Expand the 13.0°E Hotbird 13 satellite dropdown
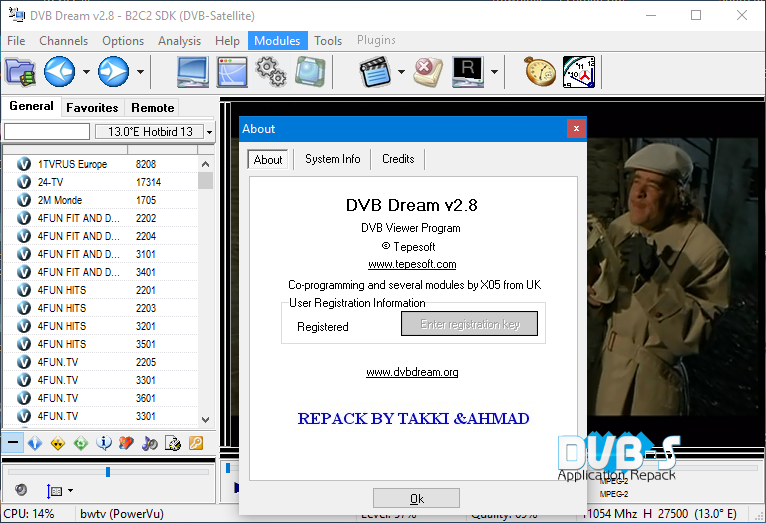This screenshot has height=523, width=766. coord(209,132)
